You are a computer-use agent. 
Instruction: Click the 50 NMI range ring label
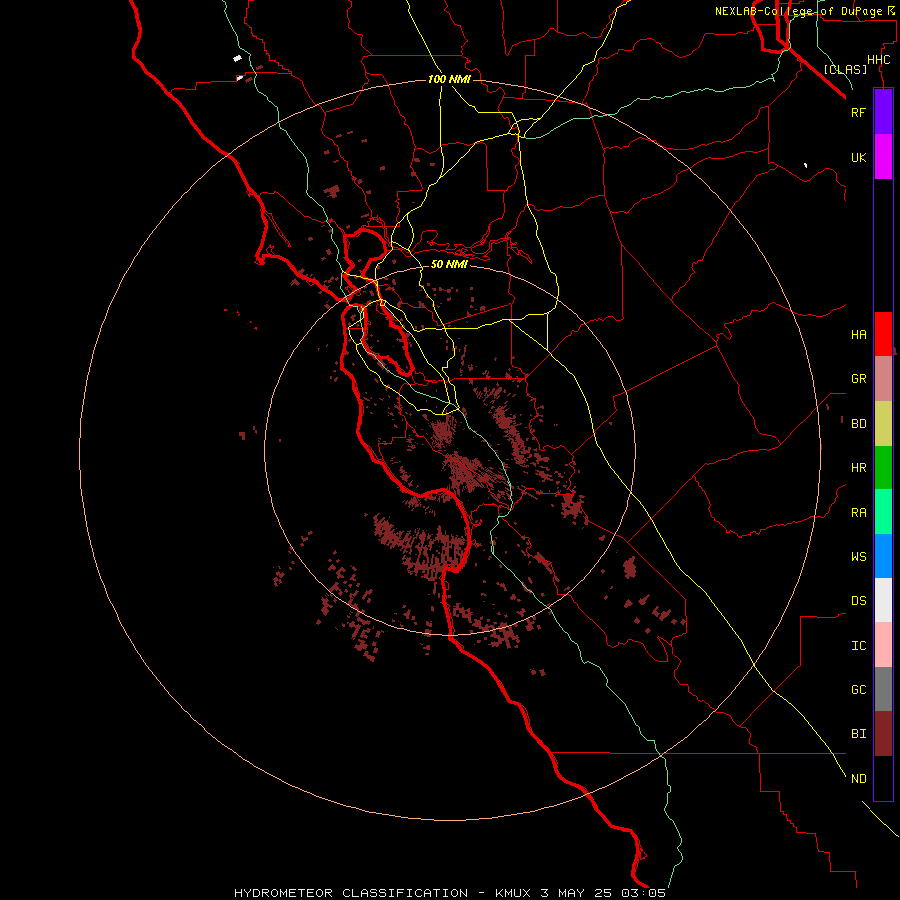pos(449,264)
